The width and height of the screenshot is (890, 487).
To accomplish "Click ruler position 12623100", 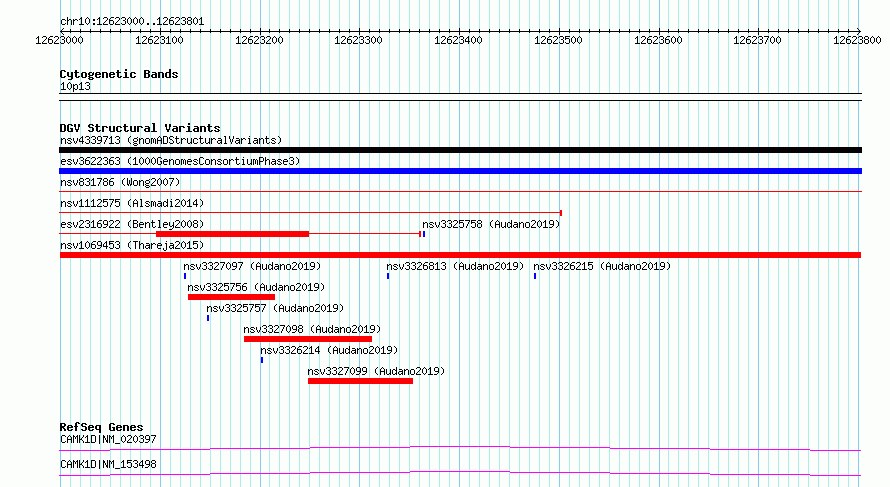I will [159, 40].
